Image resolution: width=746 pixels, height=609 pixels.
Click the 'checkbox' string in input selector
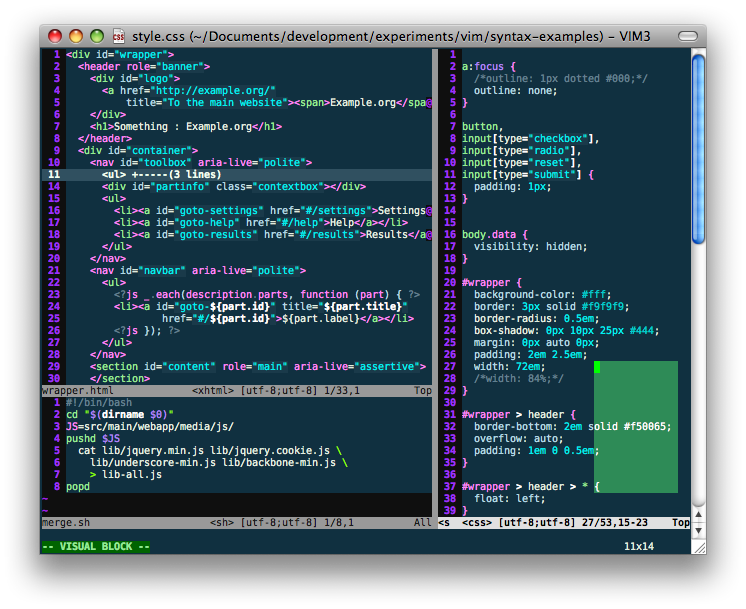point(558,138)
